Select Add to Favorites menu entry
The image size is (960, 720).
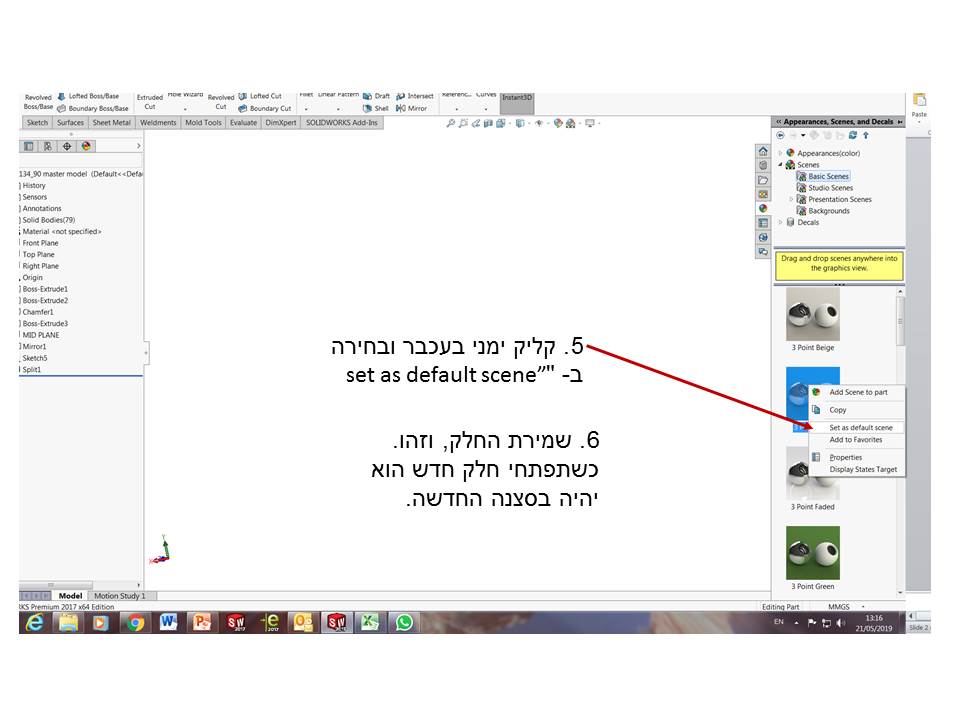pos(855,440)
